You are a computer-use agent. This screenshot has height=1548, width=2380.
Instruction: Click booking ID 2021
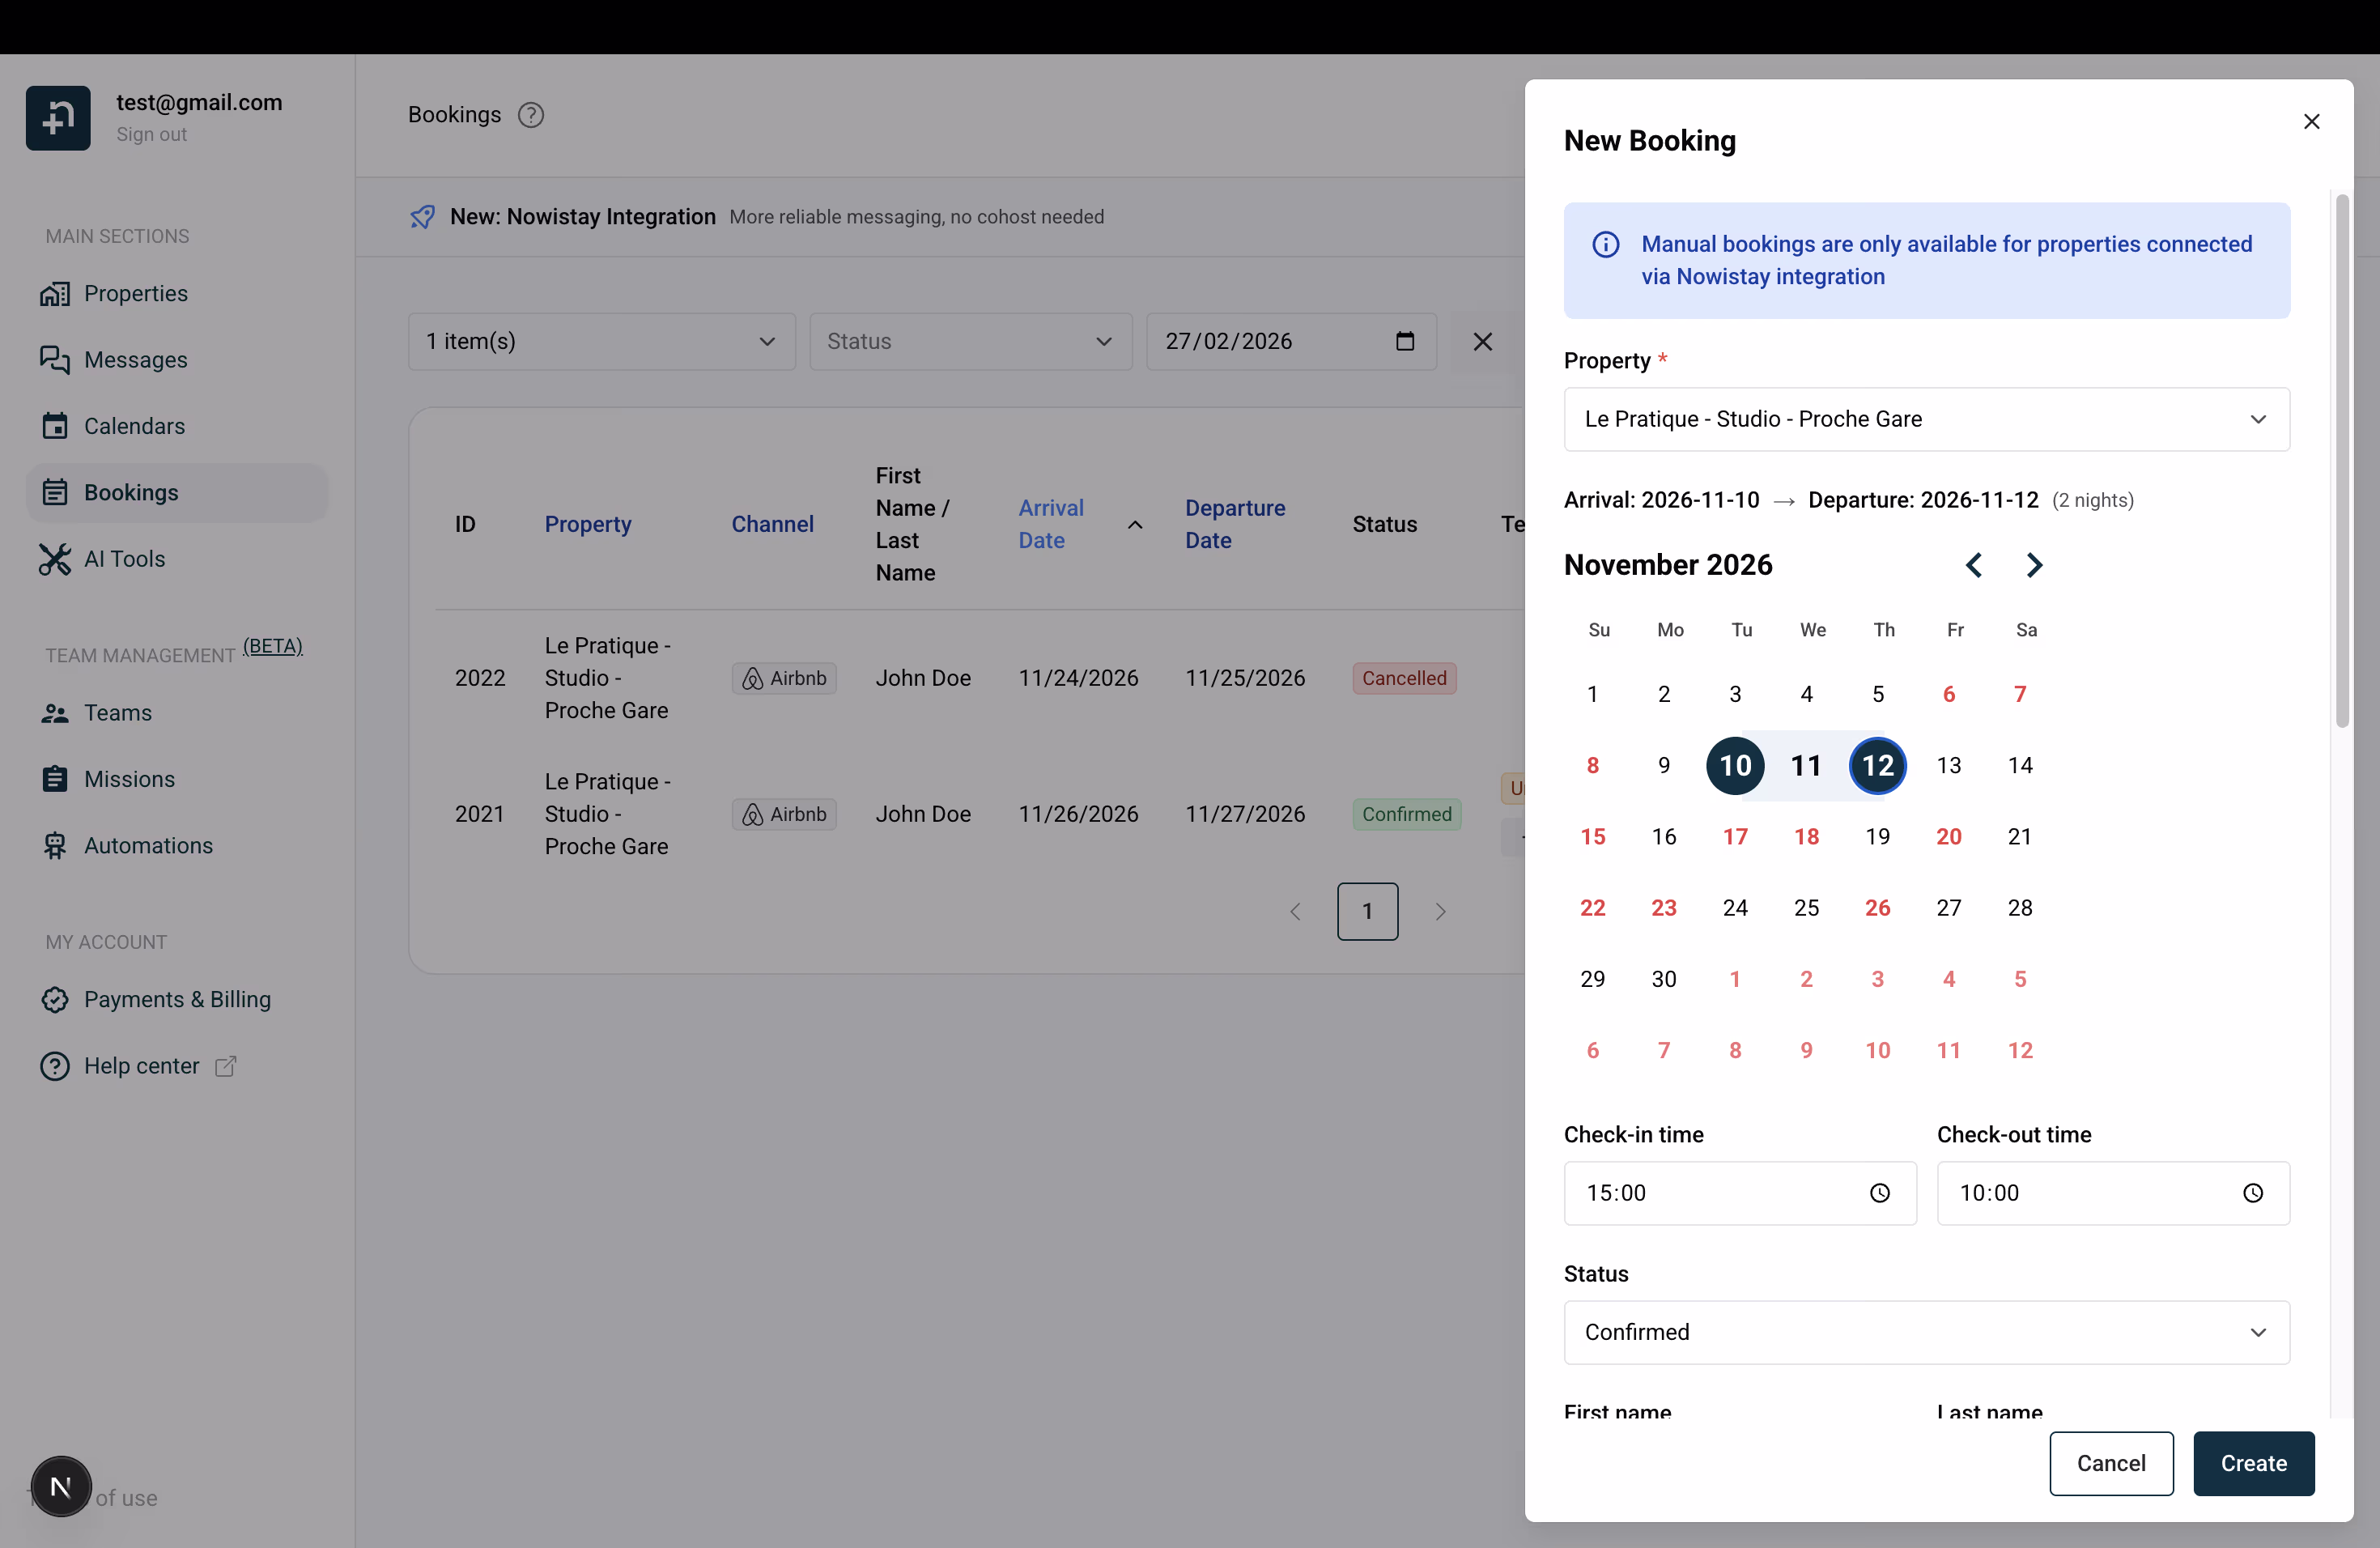click(480, 815)
